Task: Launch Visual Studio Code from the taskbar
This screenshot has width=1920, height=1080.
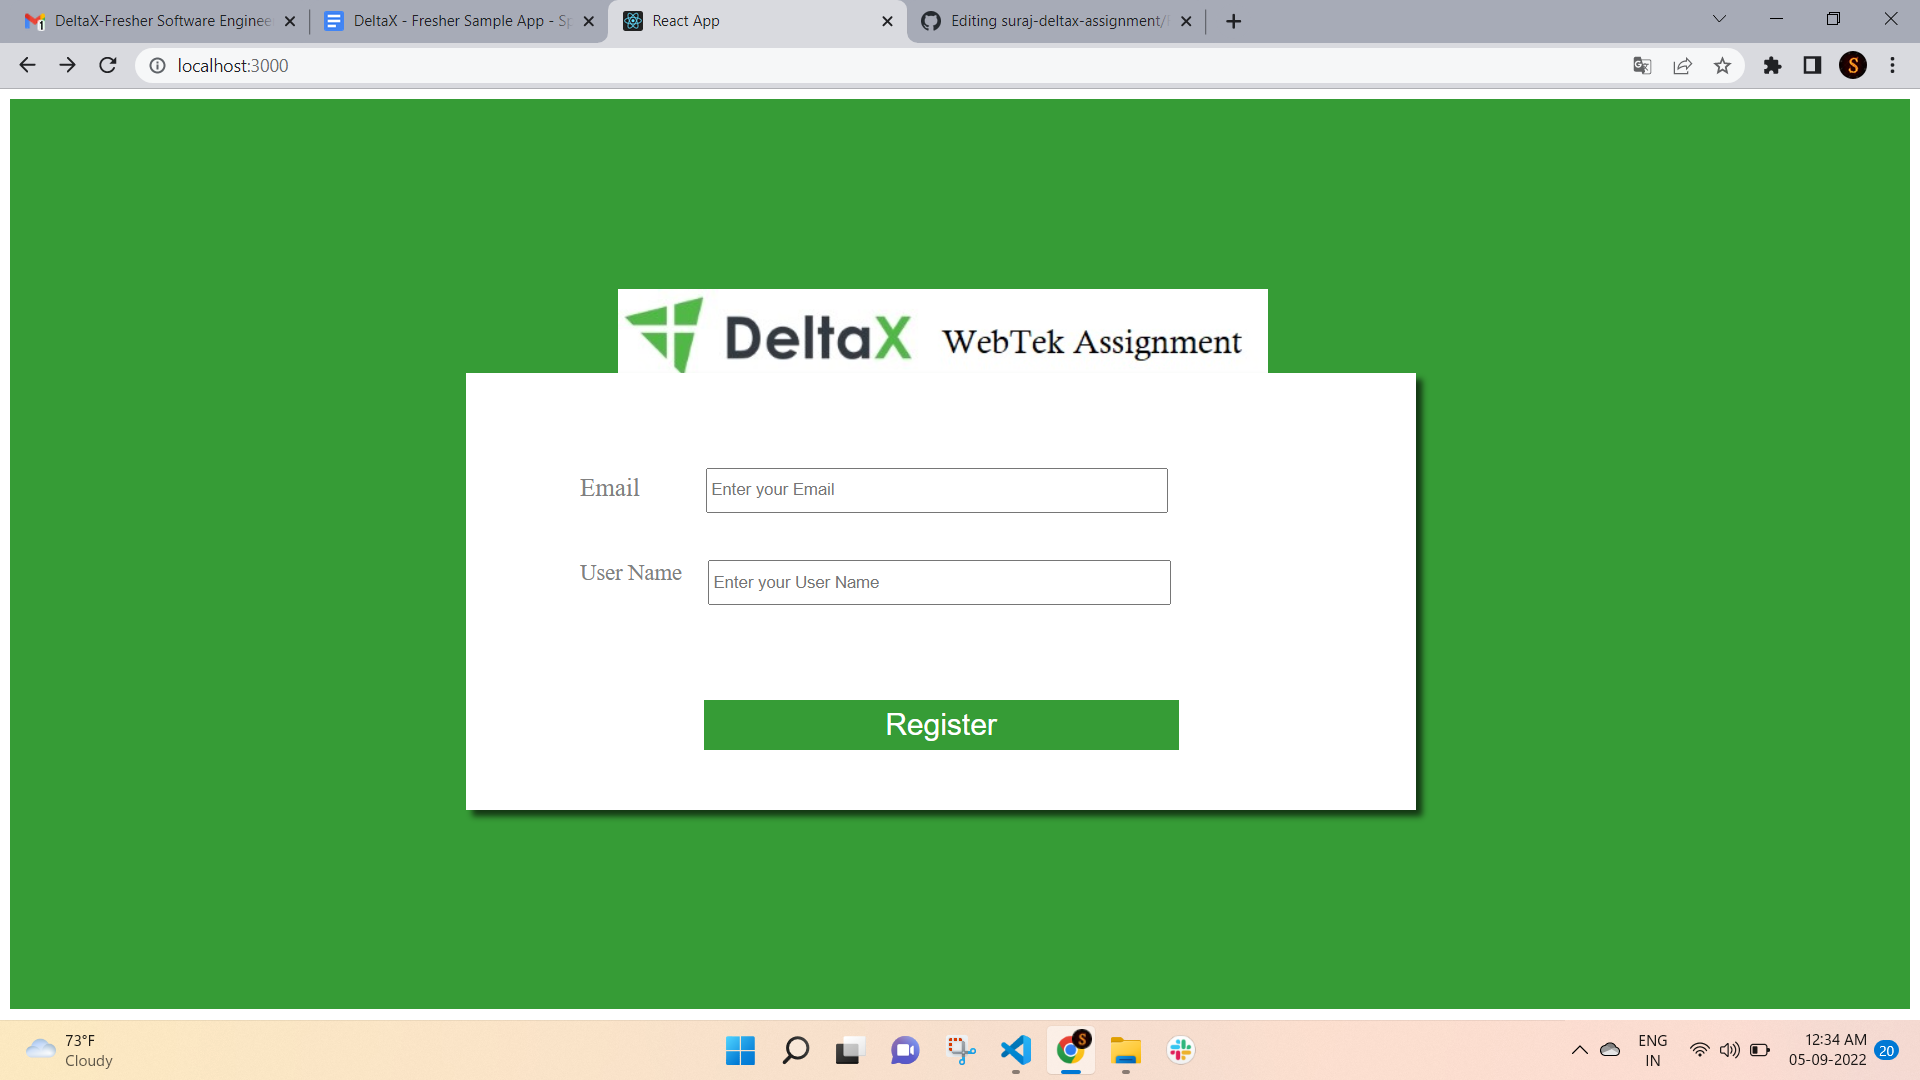Action: click(1014, 1050)
